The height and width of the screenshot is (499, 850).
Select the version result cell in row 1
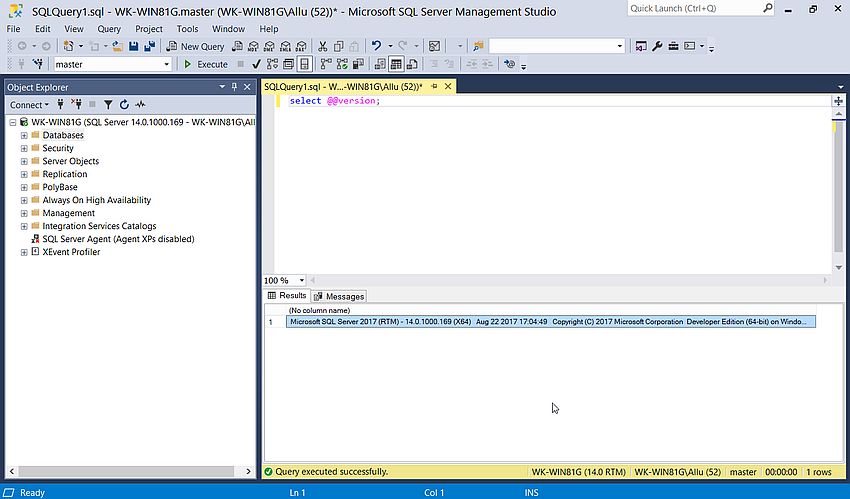click(551, 322)
